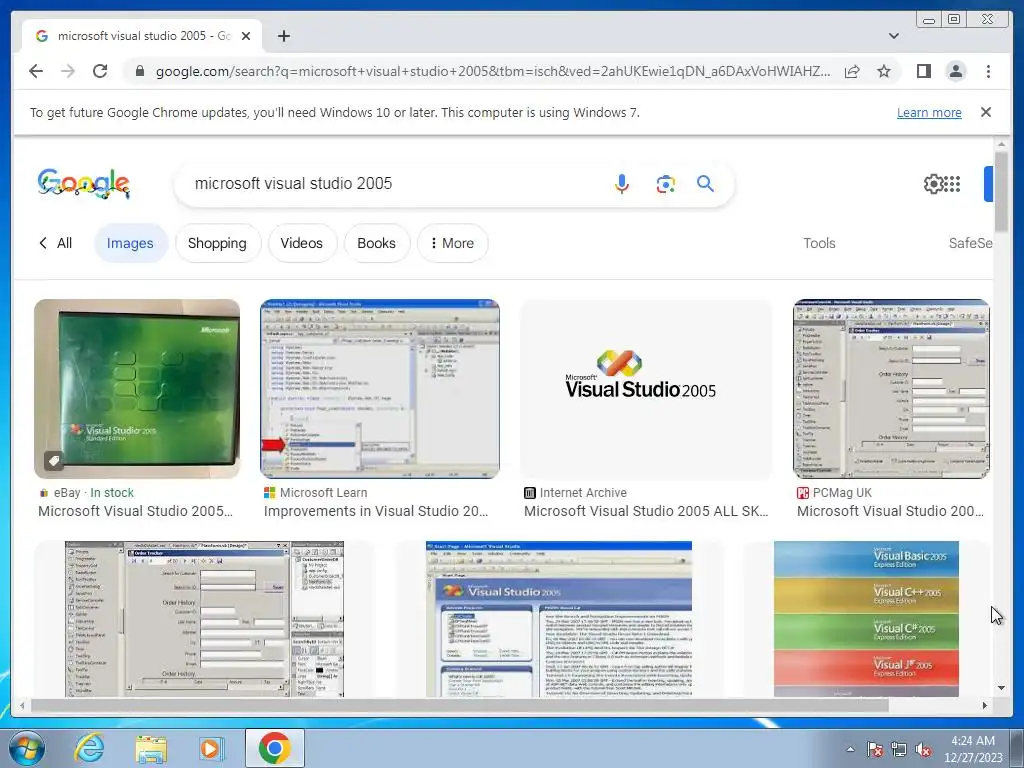The width and height of the screenshot is (1024, 768).
Task: Switch to the Shopping tab
Action: pyautogui.click(x=217, y=243)
